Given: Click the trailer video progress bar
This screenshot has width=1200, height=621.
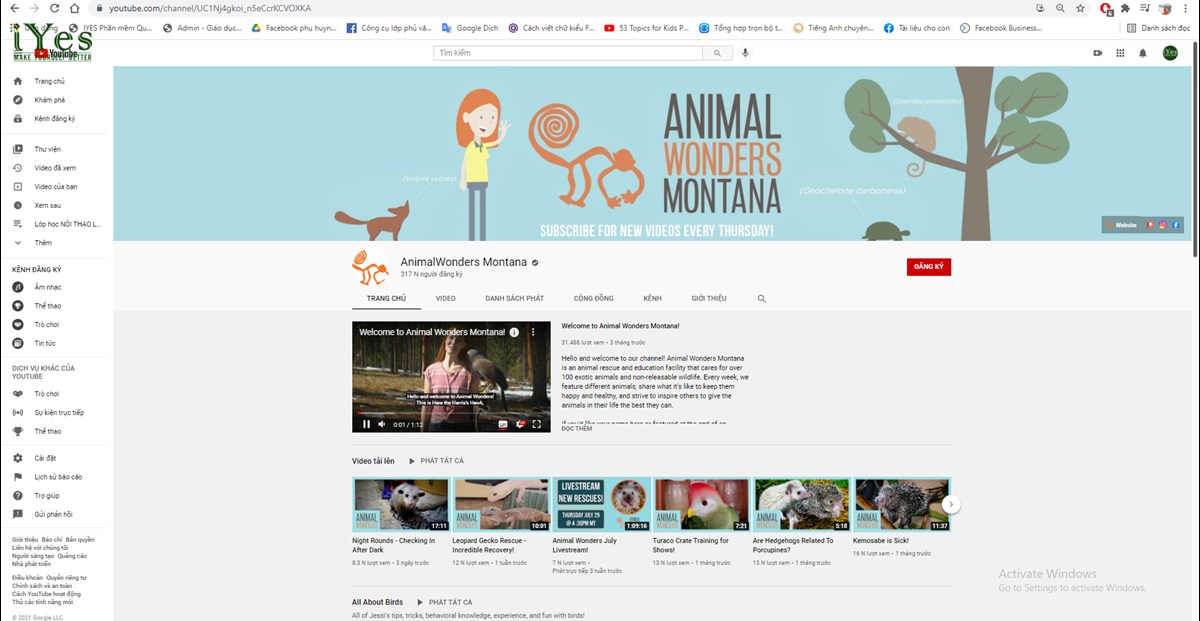Looking at the screenshot, I should click(451, 413).
